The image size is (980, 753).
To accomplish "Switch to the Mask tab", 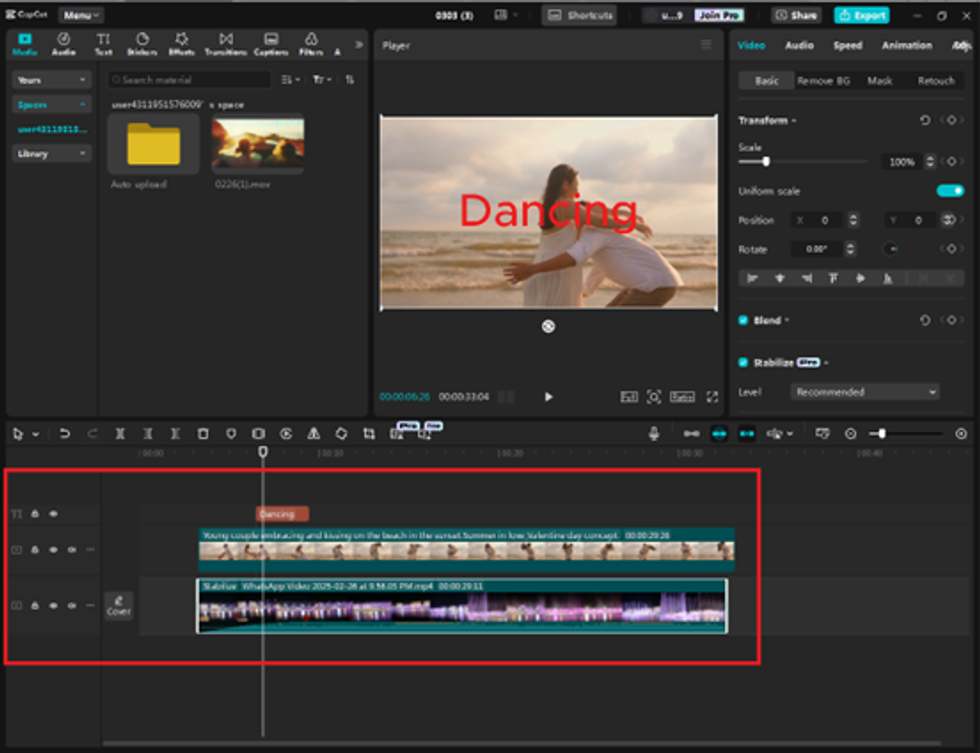I will point(879,81).
